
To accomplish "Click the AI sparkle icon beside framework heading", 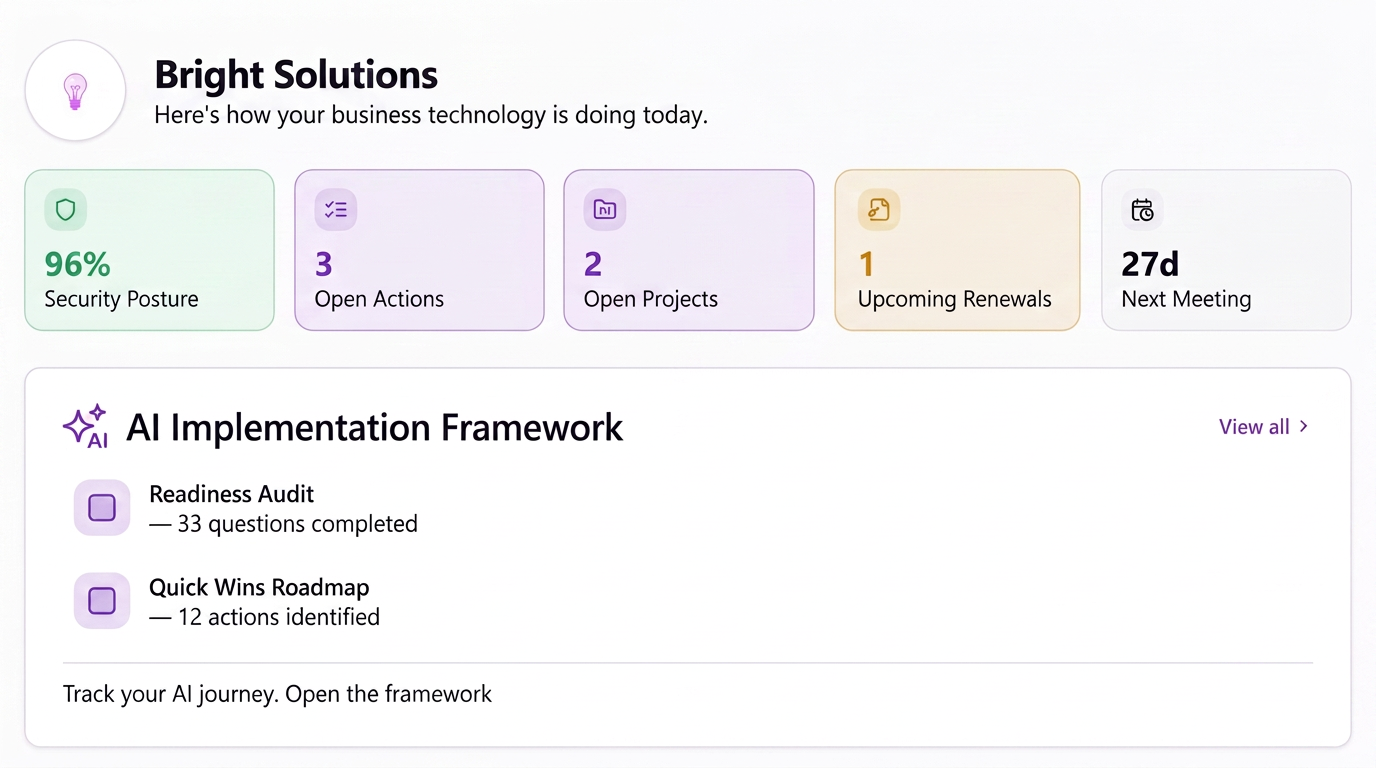I will [x=86, y=427].
